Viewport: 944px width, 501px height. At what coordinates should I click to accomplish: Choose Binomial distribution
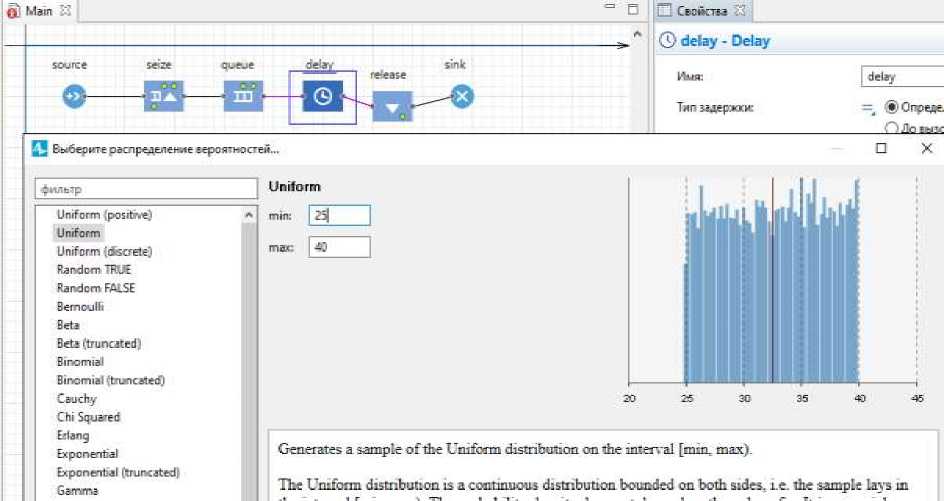[x=80, y=362]
